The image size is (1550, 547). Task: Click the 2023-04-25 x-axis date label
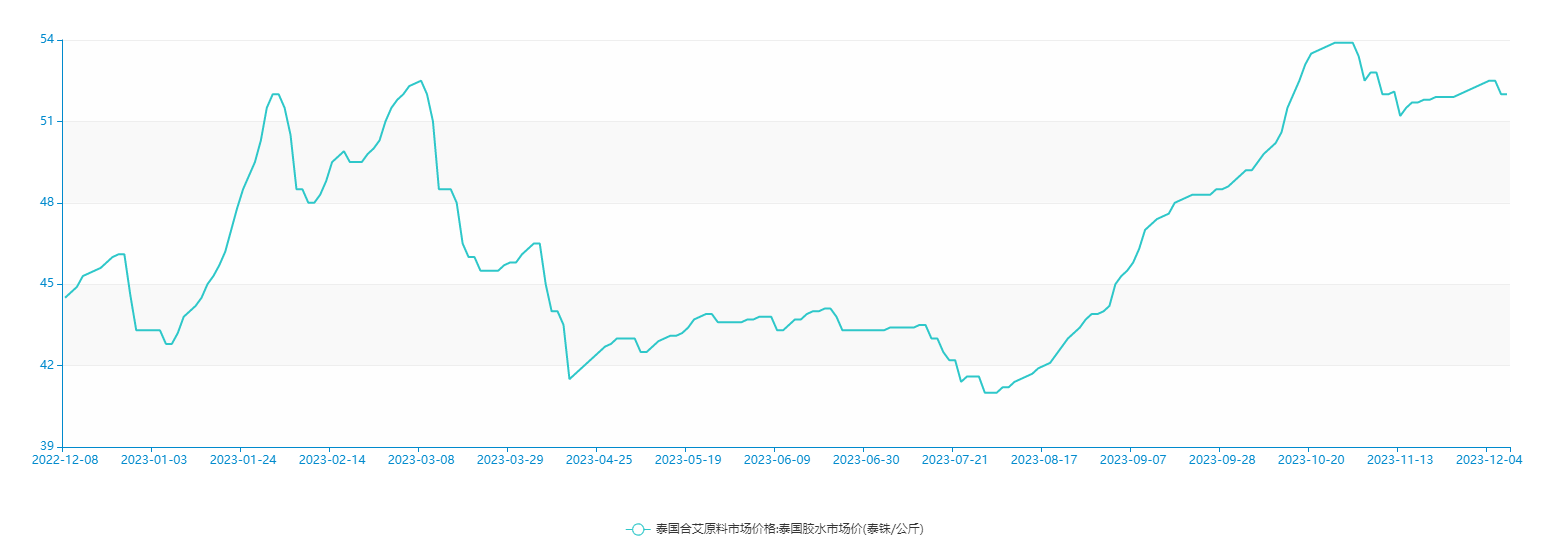point(599,460)
